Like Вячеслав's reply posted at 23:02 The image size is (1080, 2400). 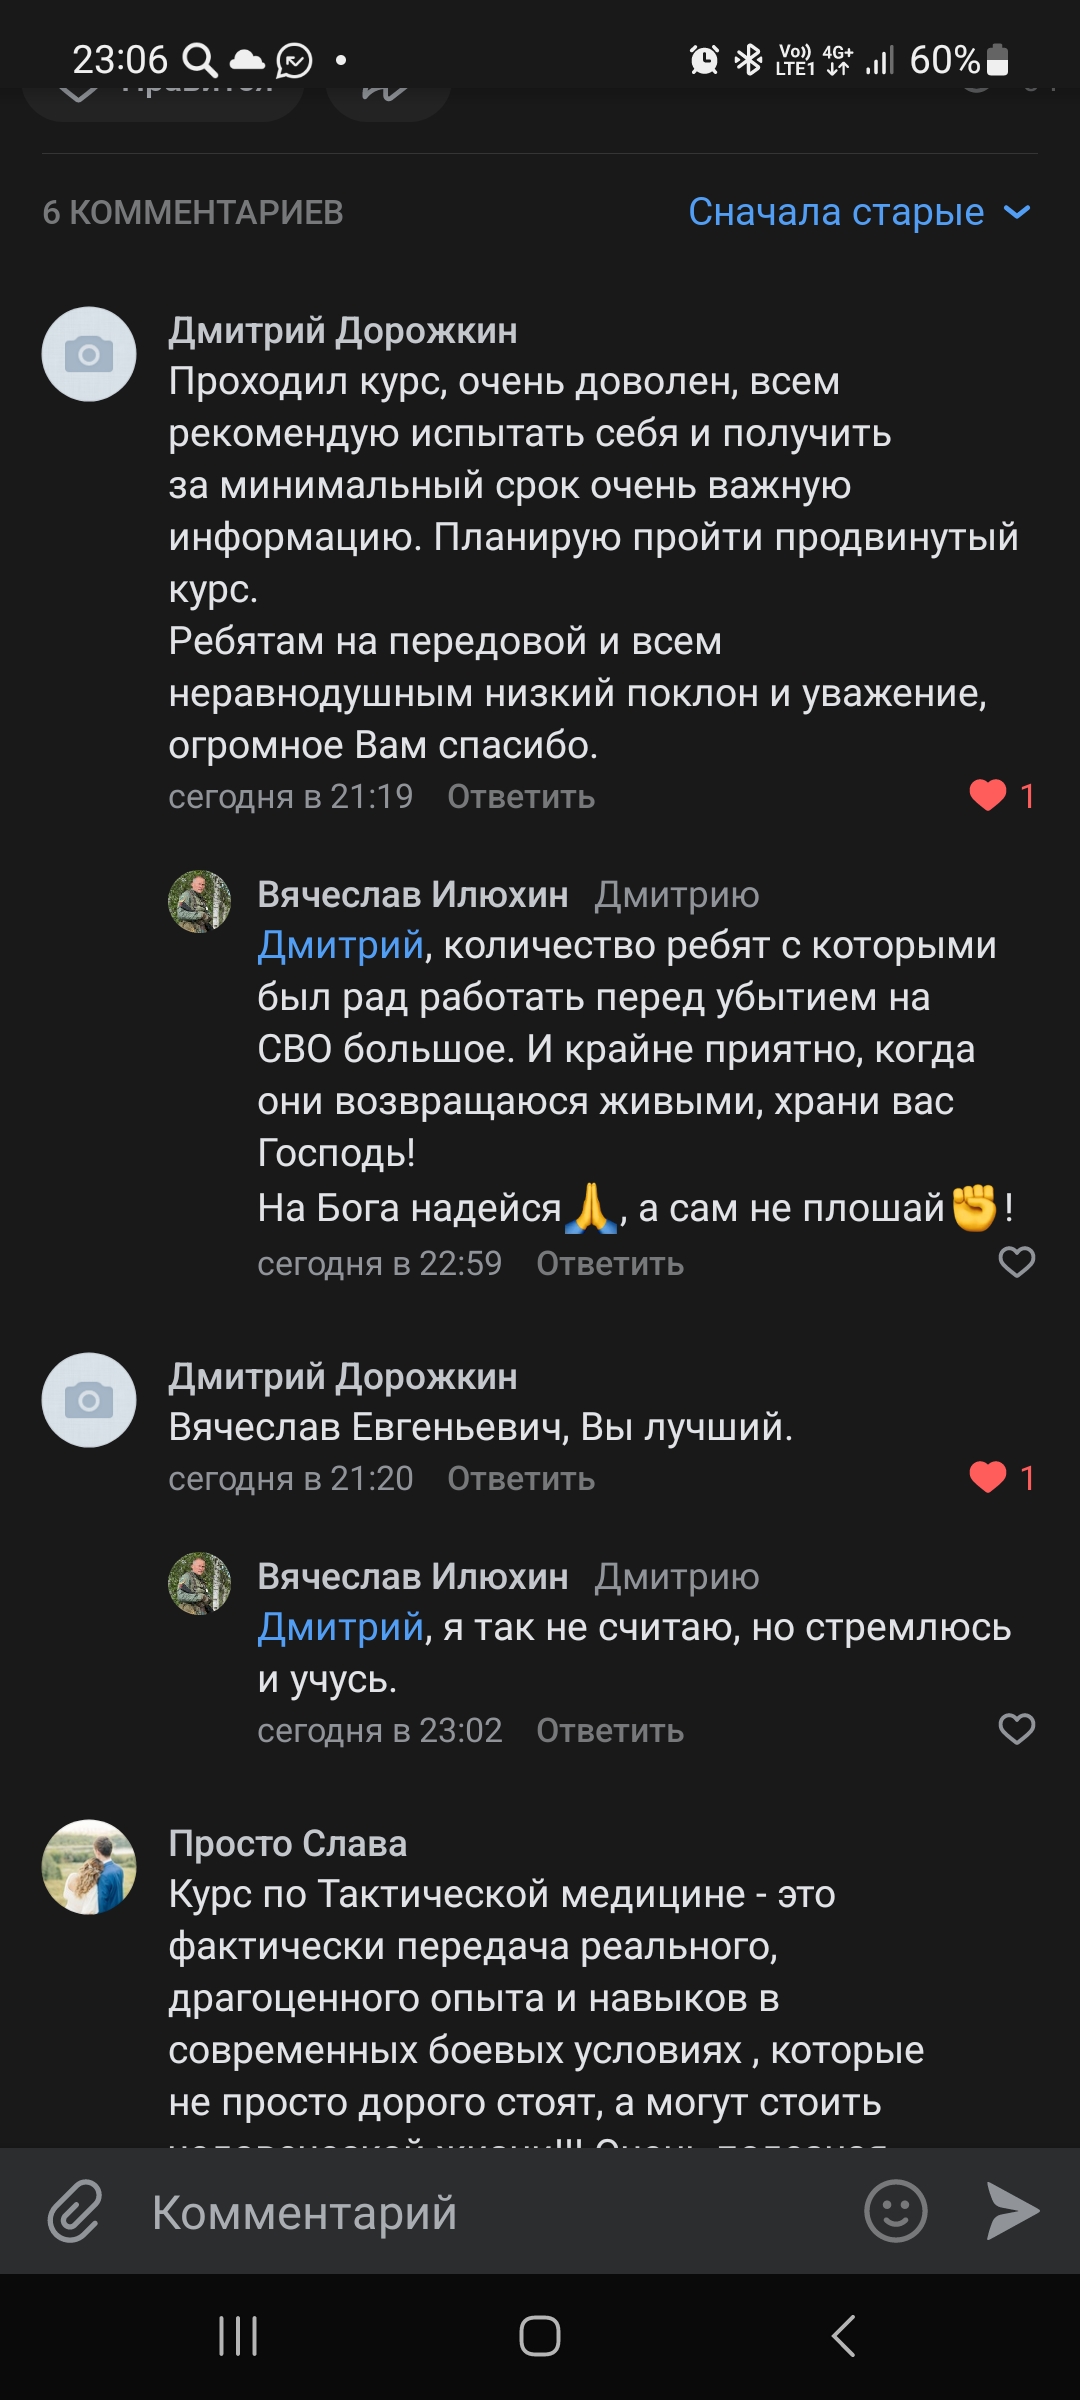(1016, 1729)
